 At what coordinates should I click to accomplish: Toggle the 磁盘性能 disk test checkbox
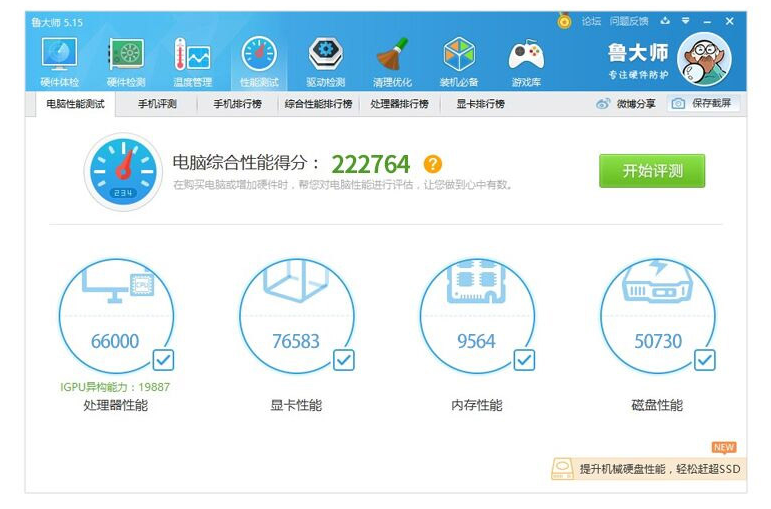(x=705, y=359)
